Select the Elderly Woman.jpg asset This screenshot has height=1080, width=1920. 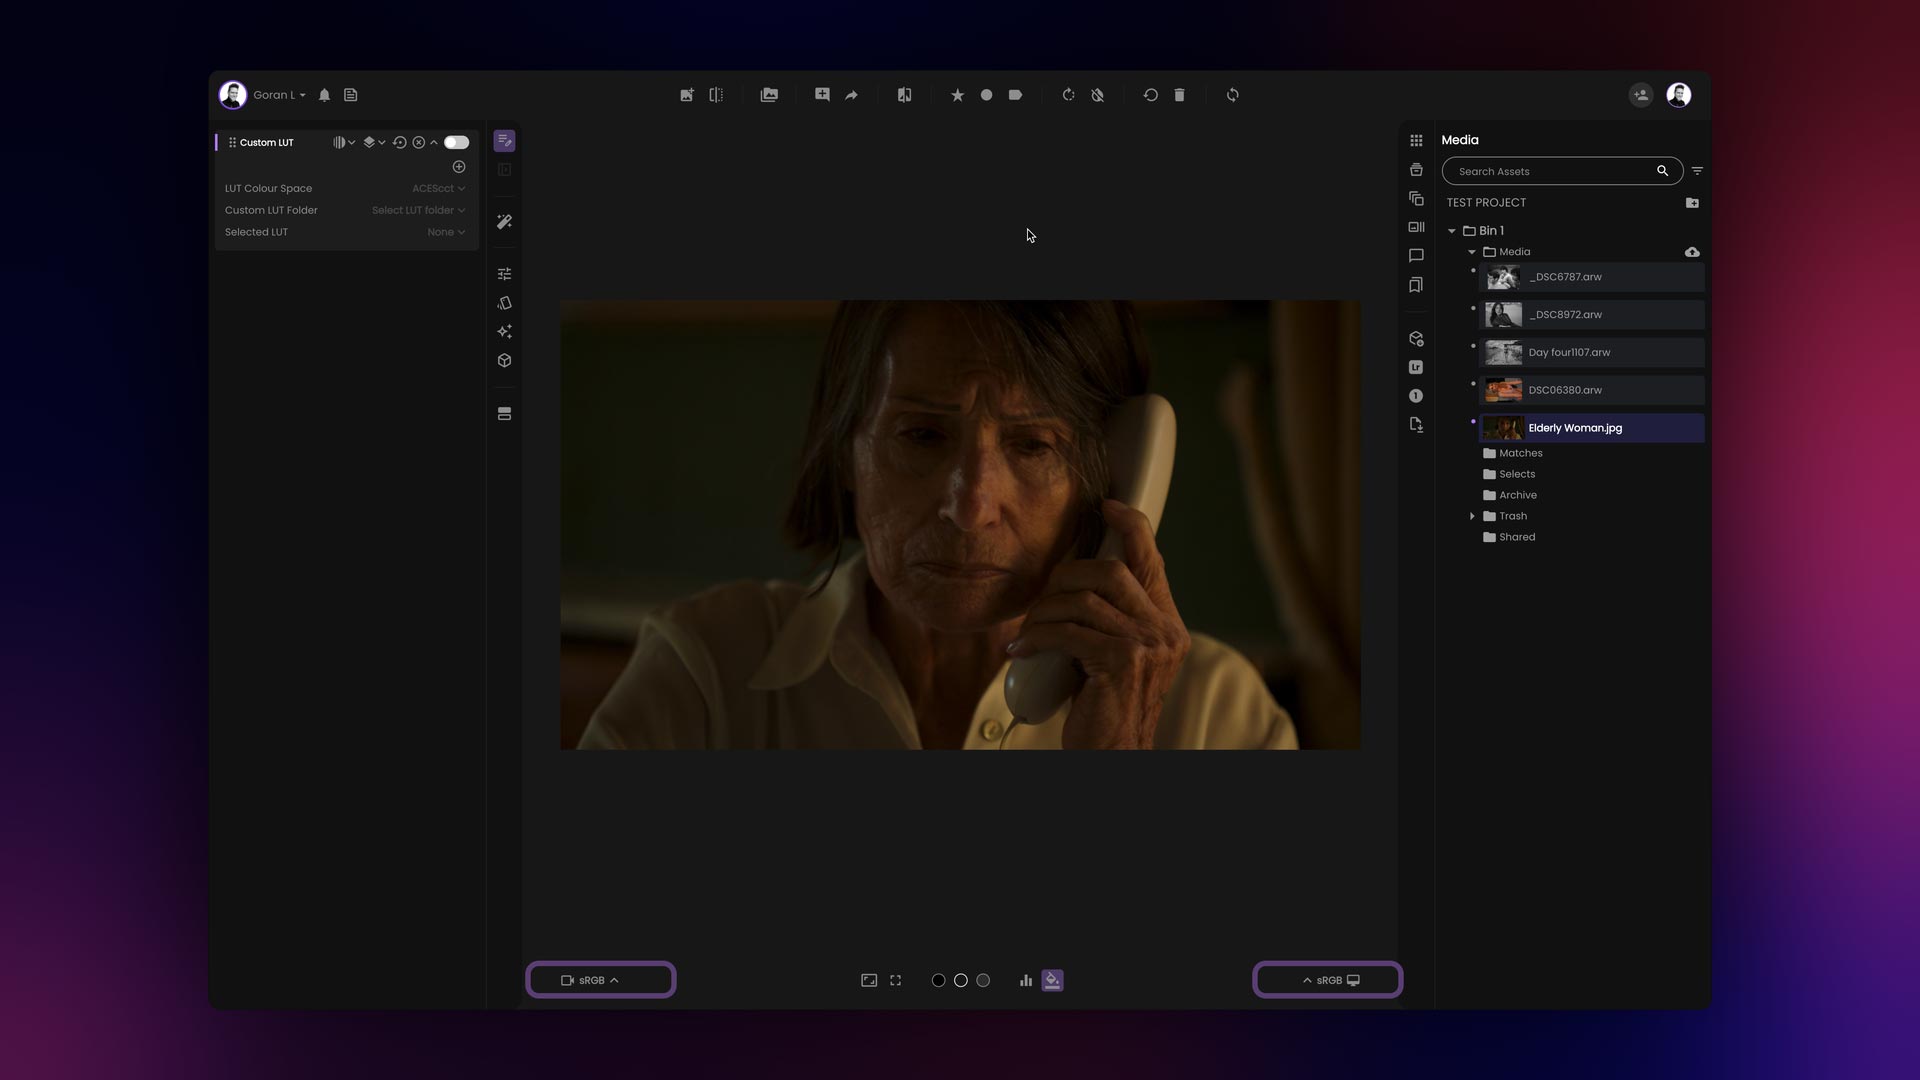(1589, 428)
